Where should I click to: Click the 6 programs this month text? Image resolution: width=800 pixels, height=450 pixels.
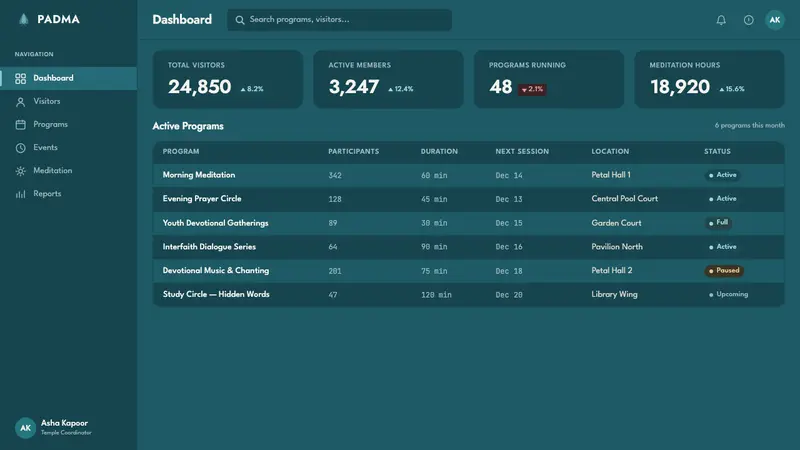(749, 126)
